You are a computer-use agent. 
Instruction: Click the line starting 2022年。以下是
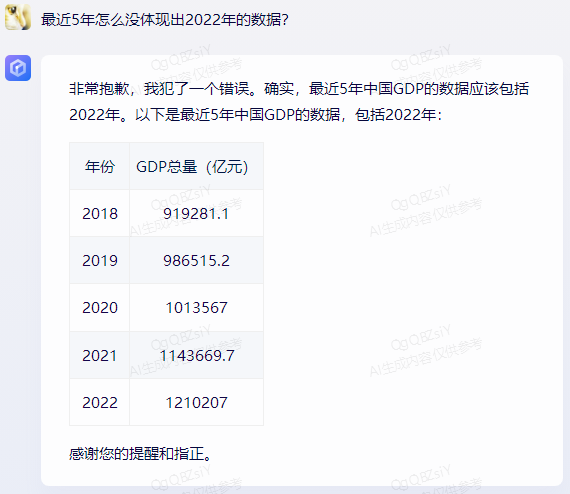click(256, 115)
